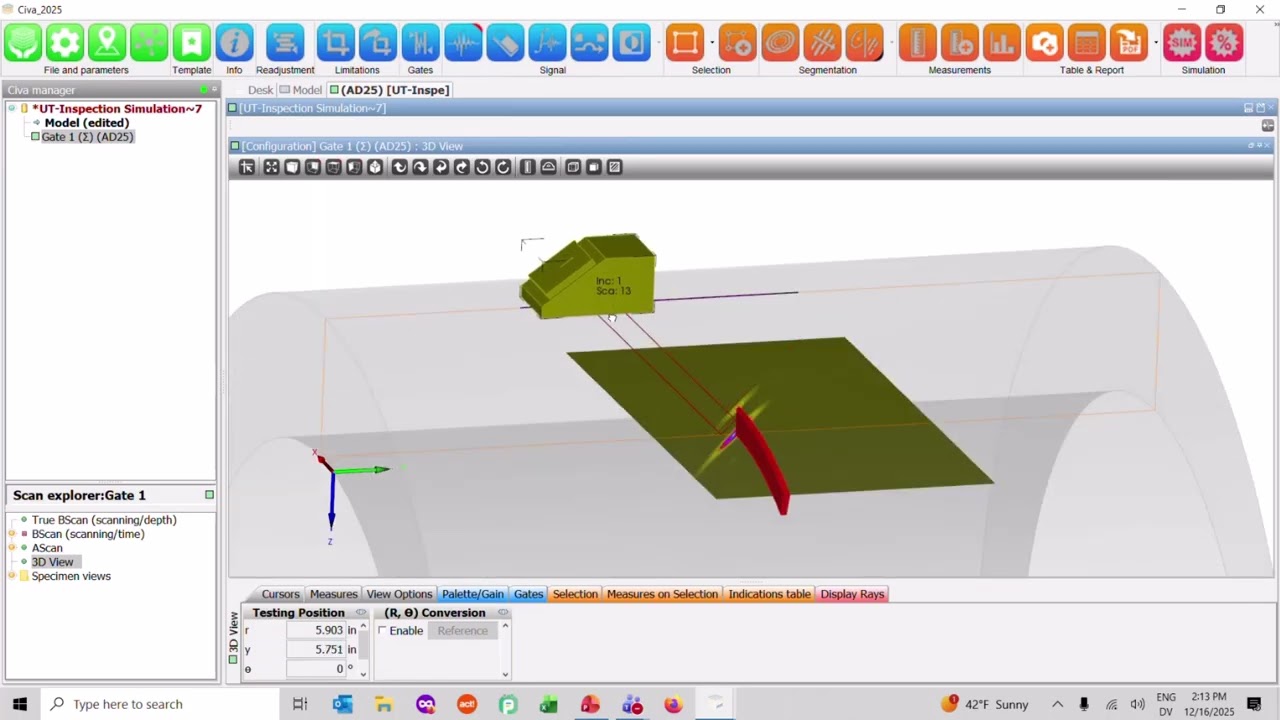The width and height of the screenshot is (1280, 720).
Task: Expand the BScan (scanning/time) tree node
Action: click(x=12, y=534)
